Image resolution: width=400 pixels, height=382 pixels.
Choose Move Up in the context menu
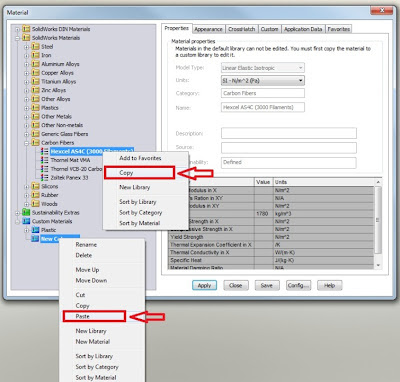[87, 269]
